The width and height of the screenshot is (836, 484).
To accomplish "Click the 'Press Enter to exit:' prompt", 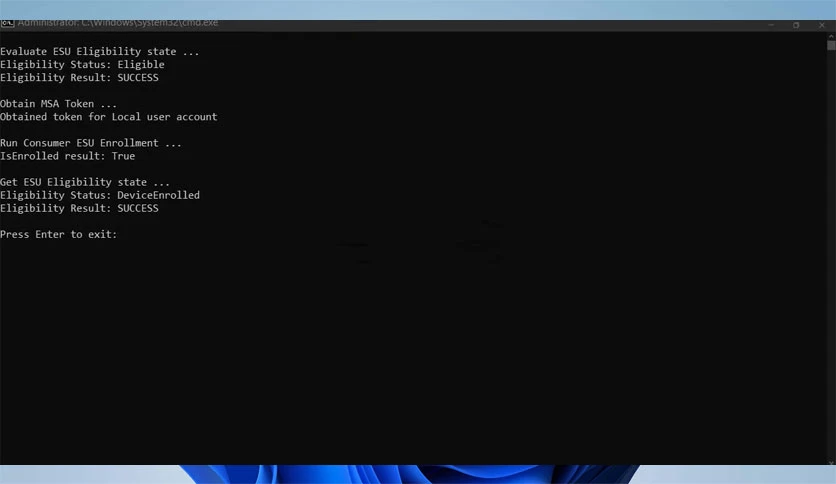I will (x=58, y=235).
